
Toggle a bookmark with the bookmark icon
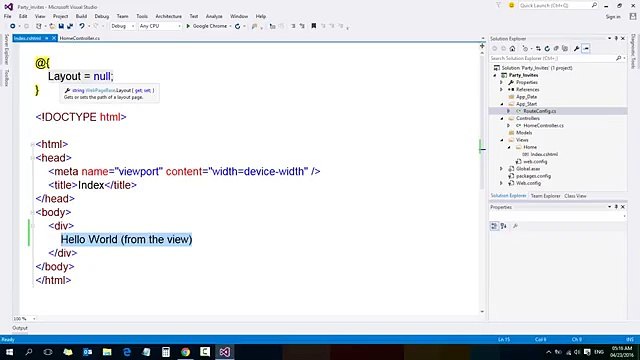click(x=313, y=26)
